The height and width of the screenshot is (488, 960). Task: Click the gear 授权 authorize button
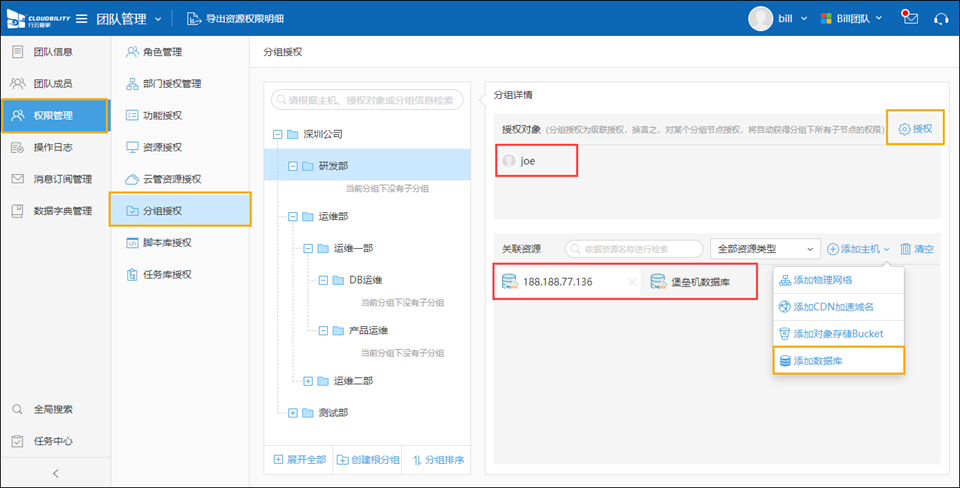pos(914,129)
